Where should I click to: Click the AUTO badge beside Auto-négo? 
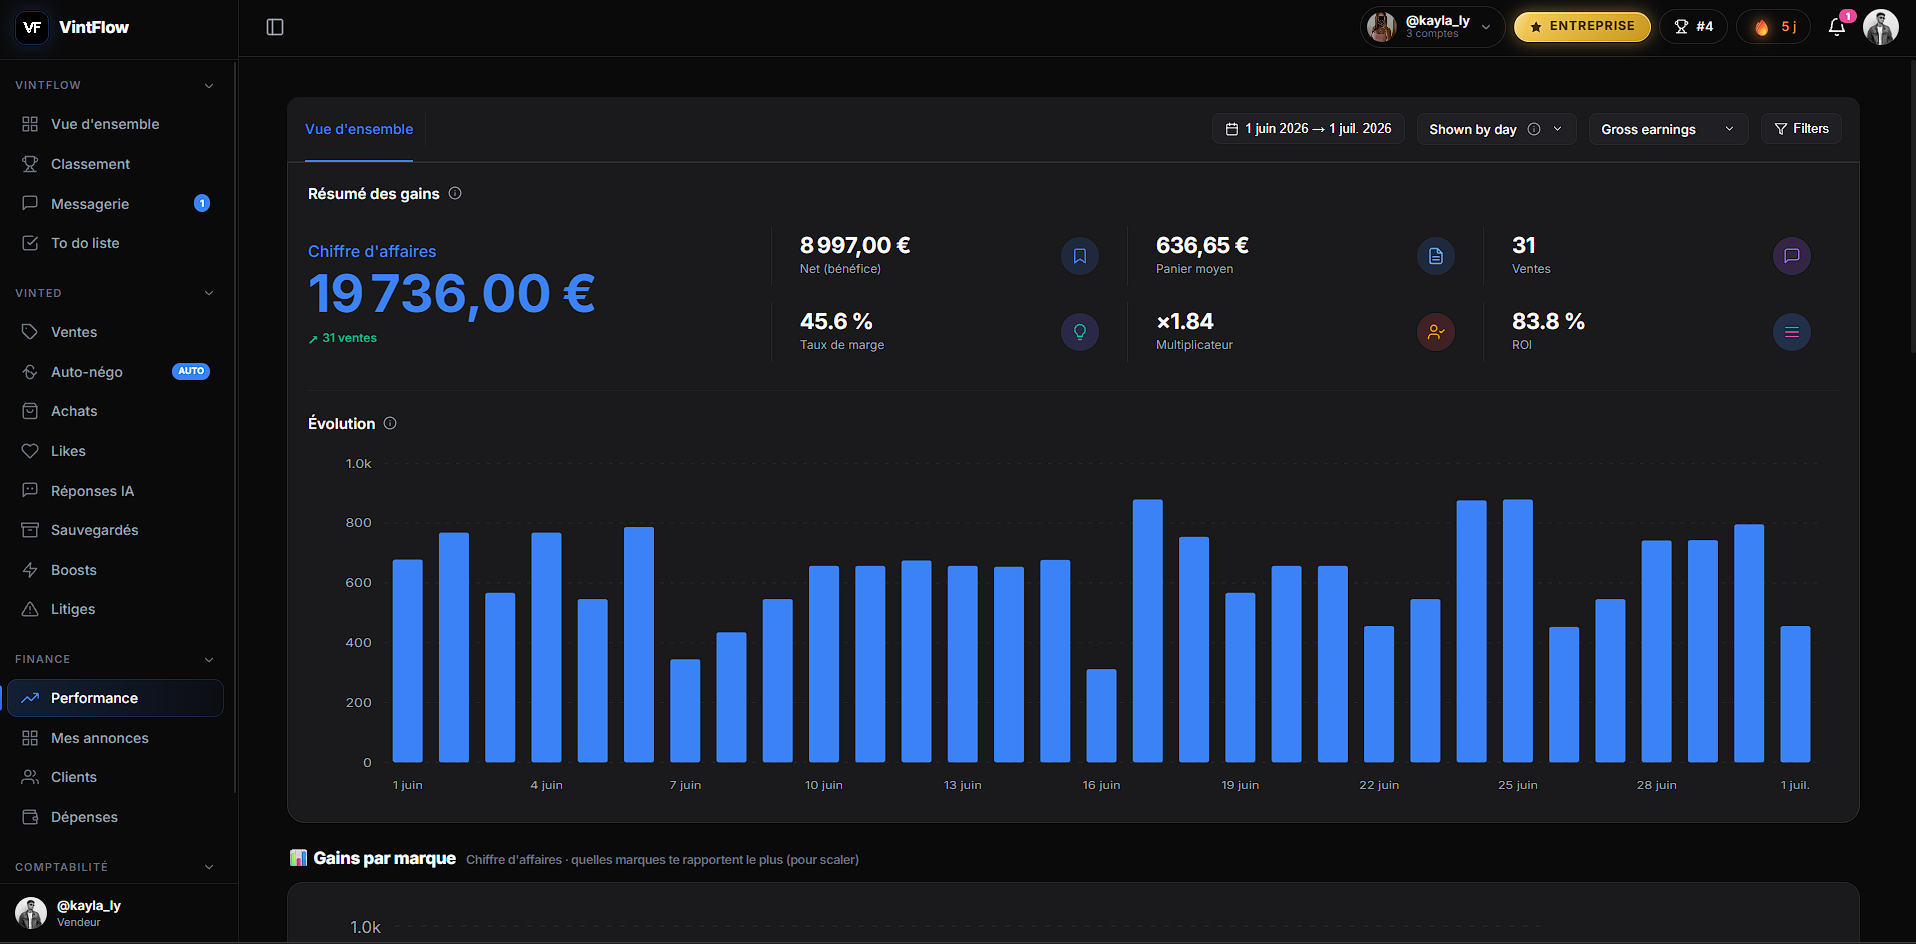[x=191, y=371]
